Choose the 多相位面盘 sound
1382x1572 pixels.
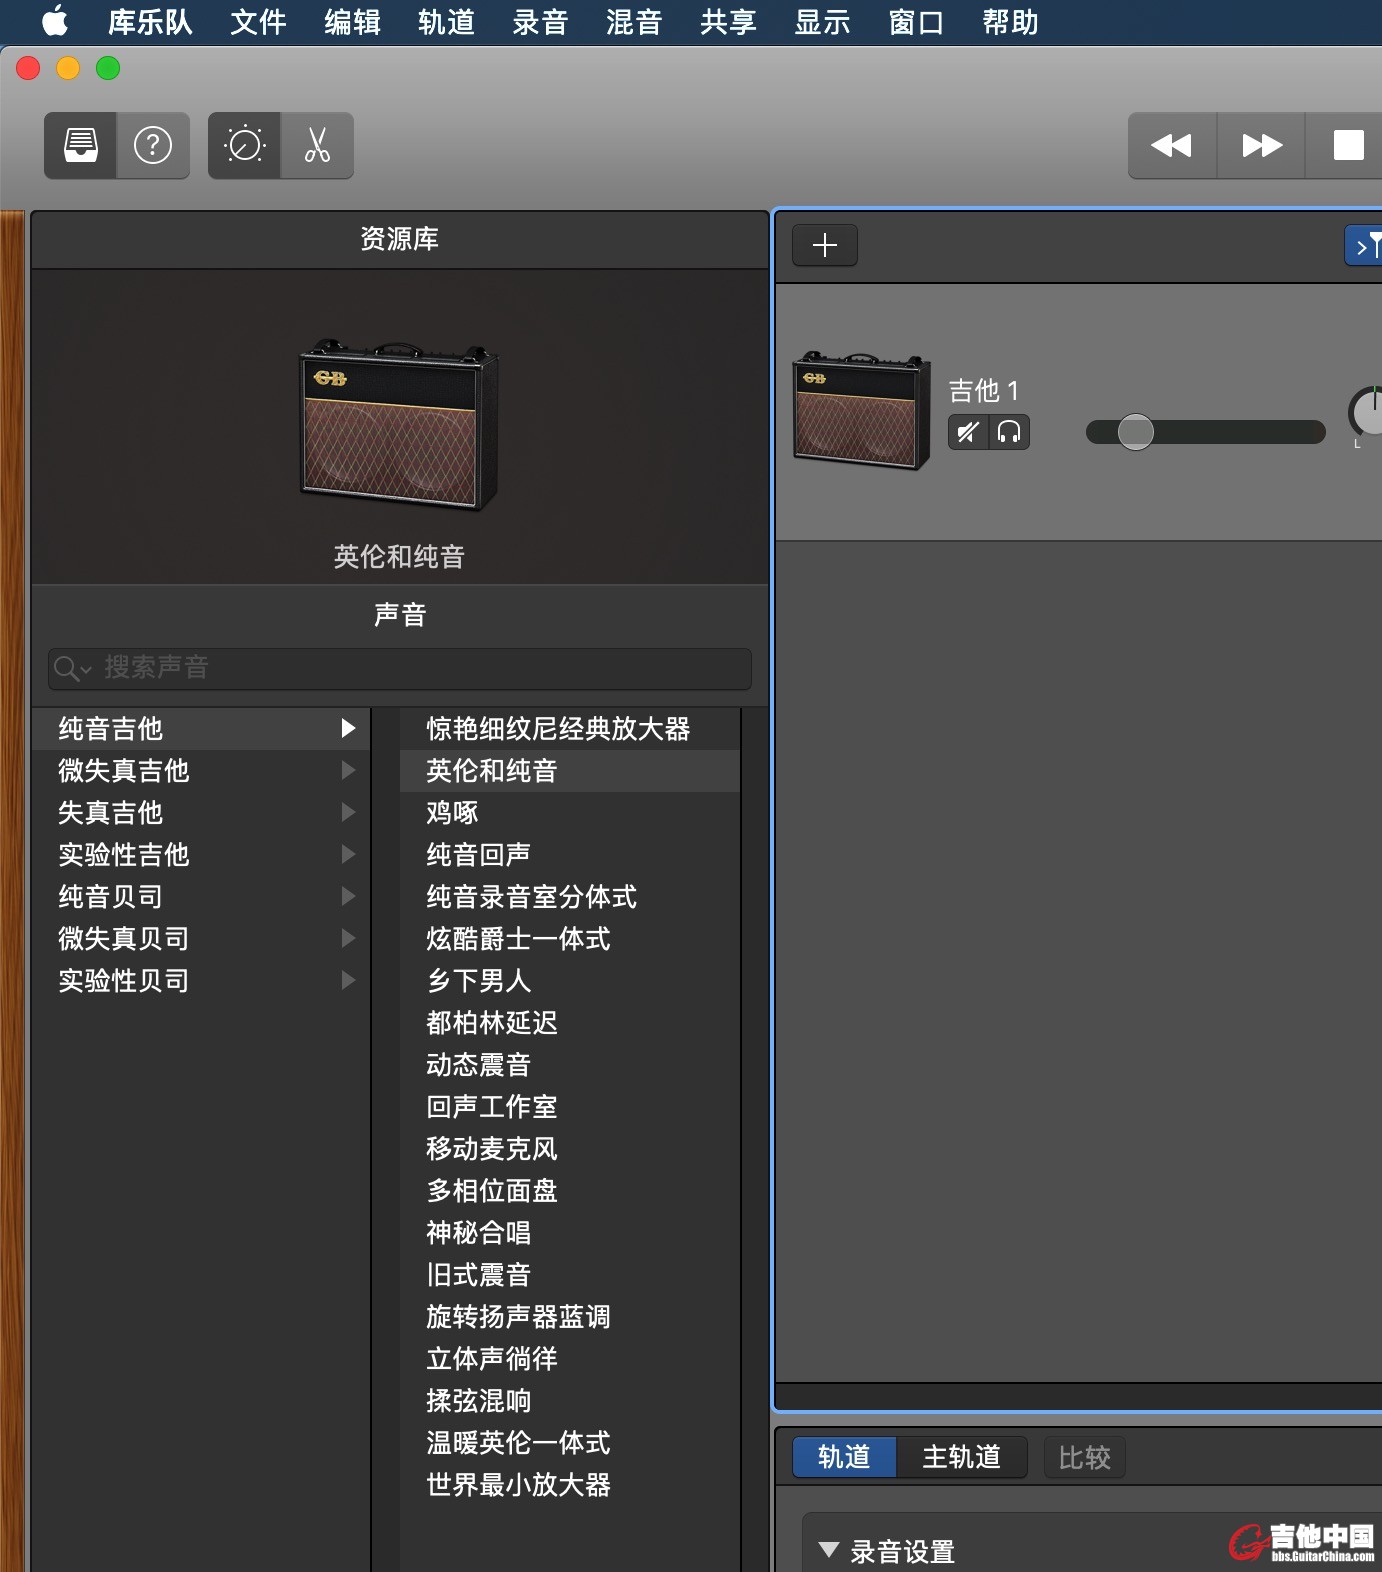[570, 1190]
